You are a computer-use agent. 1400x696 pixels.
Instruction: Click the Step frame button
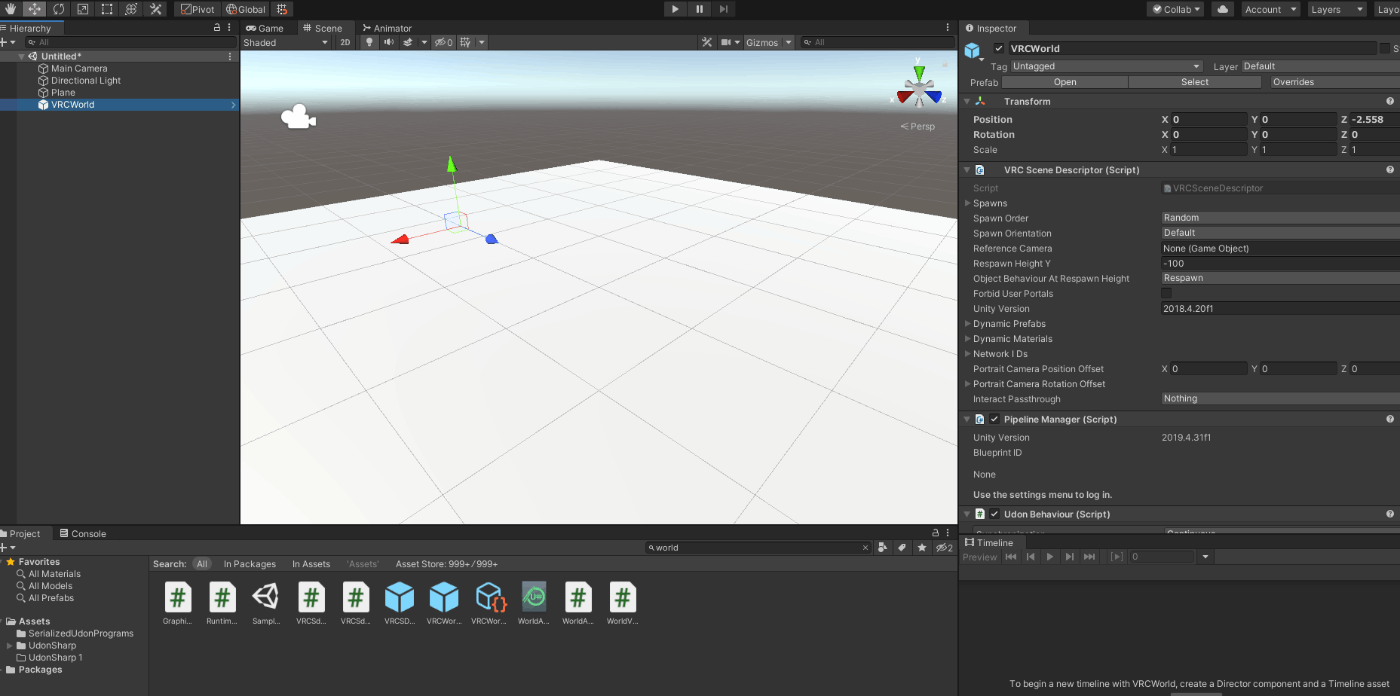click(x=723, y=9)
